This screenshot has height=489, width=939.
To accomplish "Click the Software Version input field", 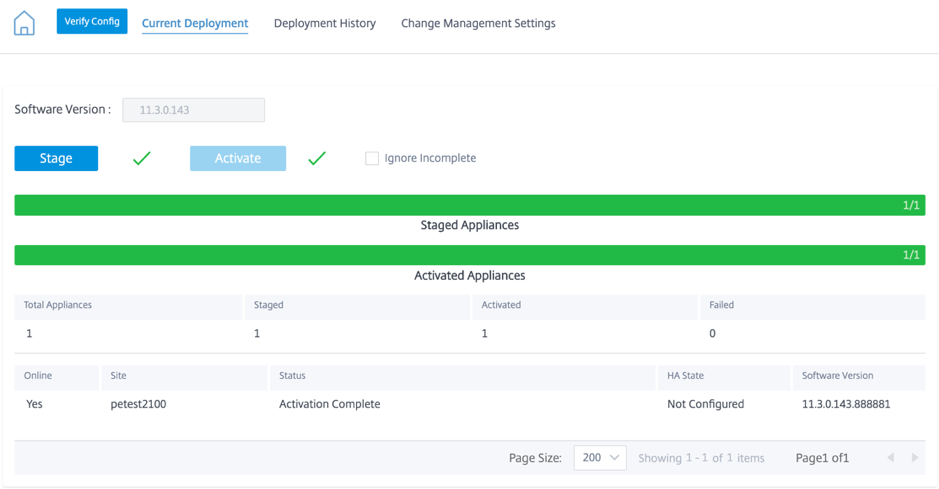I will click(x=193, y=110).
